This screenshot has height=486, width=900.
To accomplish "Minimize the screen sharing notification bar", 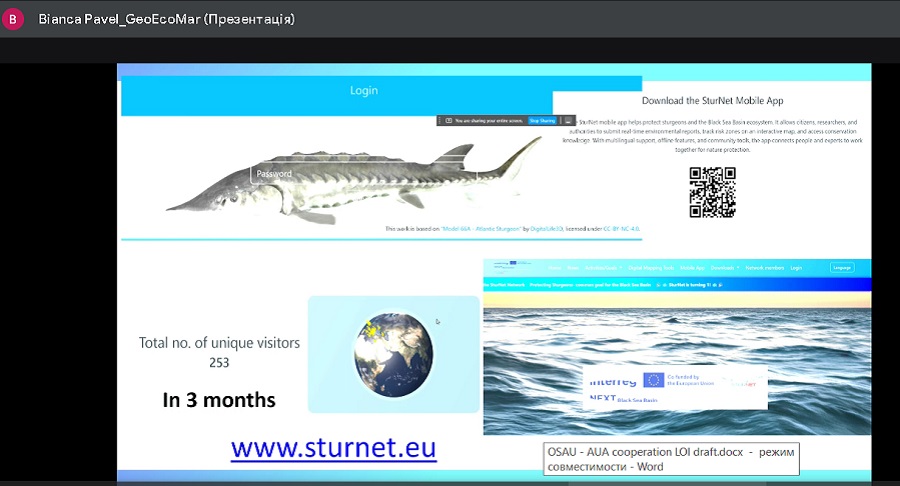I will coord(568,121).
